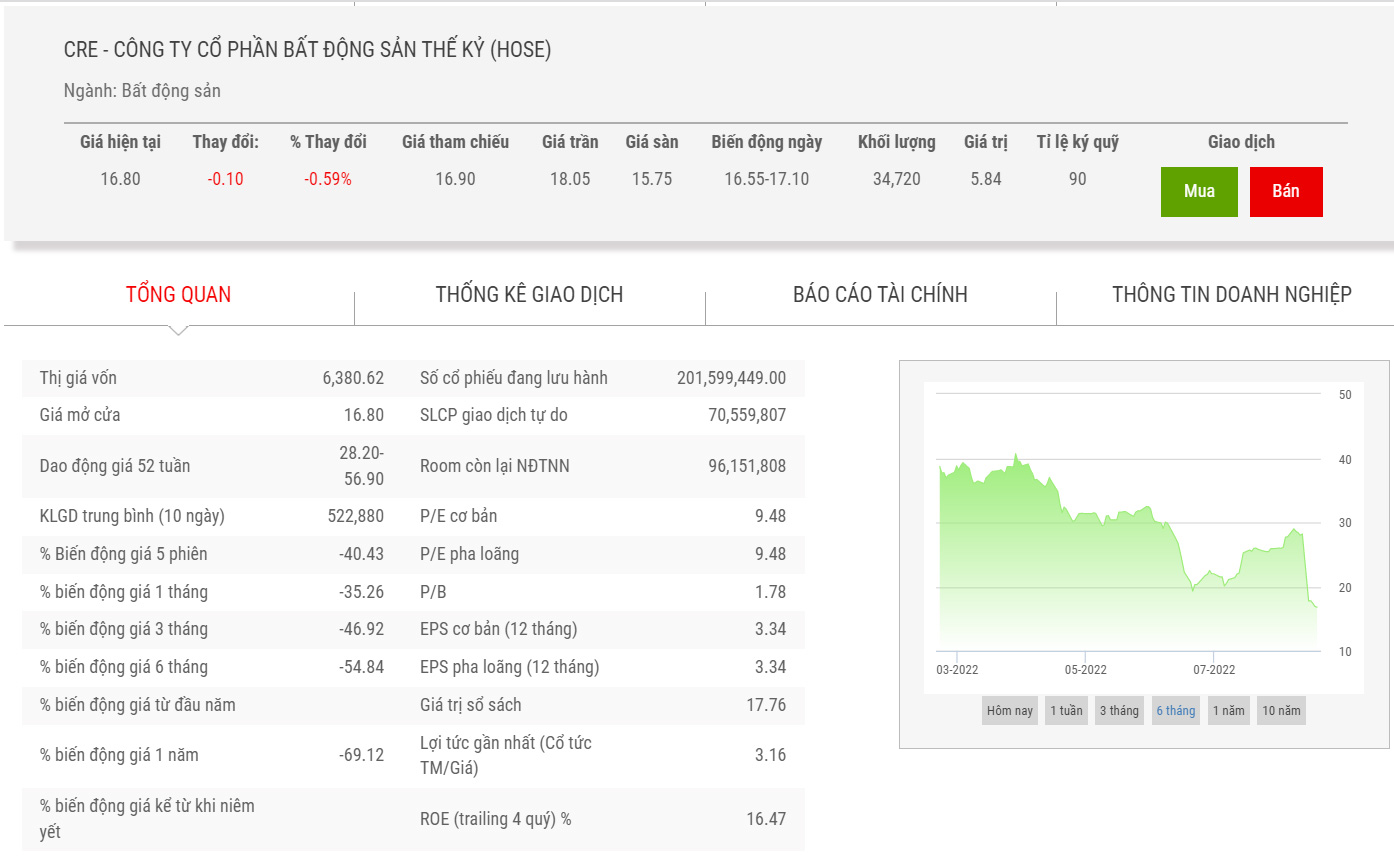Click the CRE company name heading
Viewport: 1394px width, 867px height.
[x=307, y=49]
